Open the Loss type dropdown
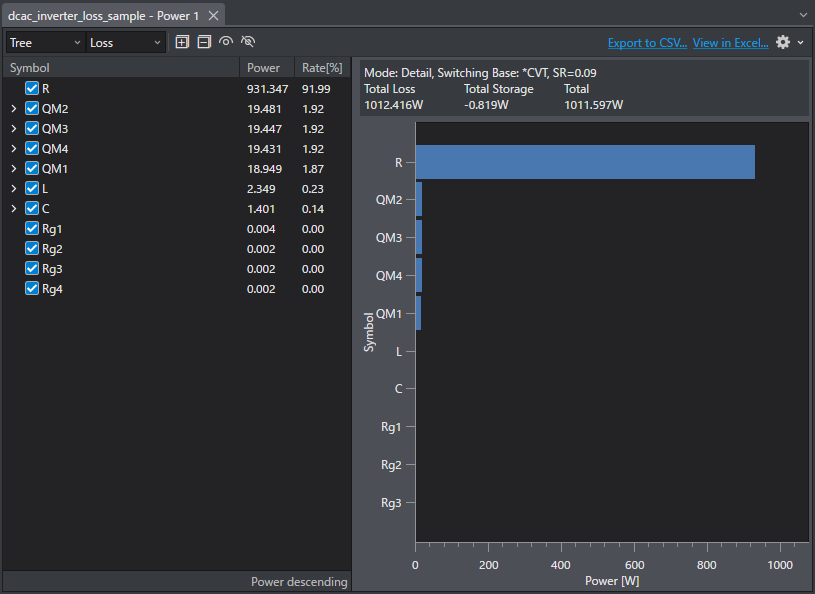Screen dimensions: 815x594 (125, 43)
